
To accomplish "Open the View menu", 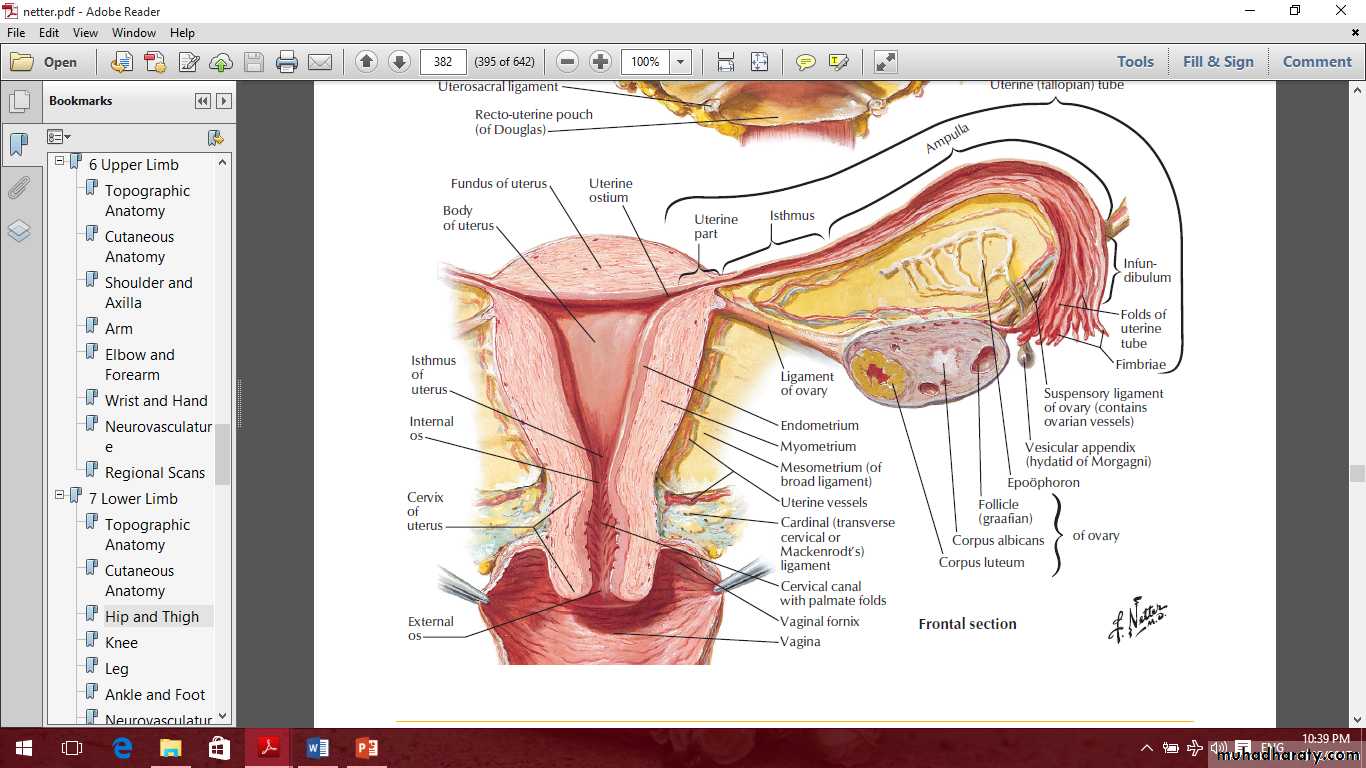I will tap(85, 33).
